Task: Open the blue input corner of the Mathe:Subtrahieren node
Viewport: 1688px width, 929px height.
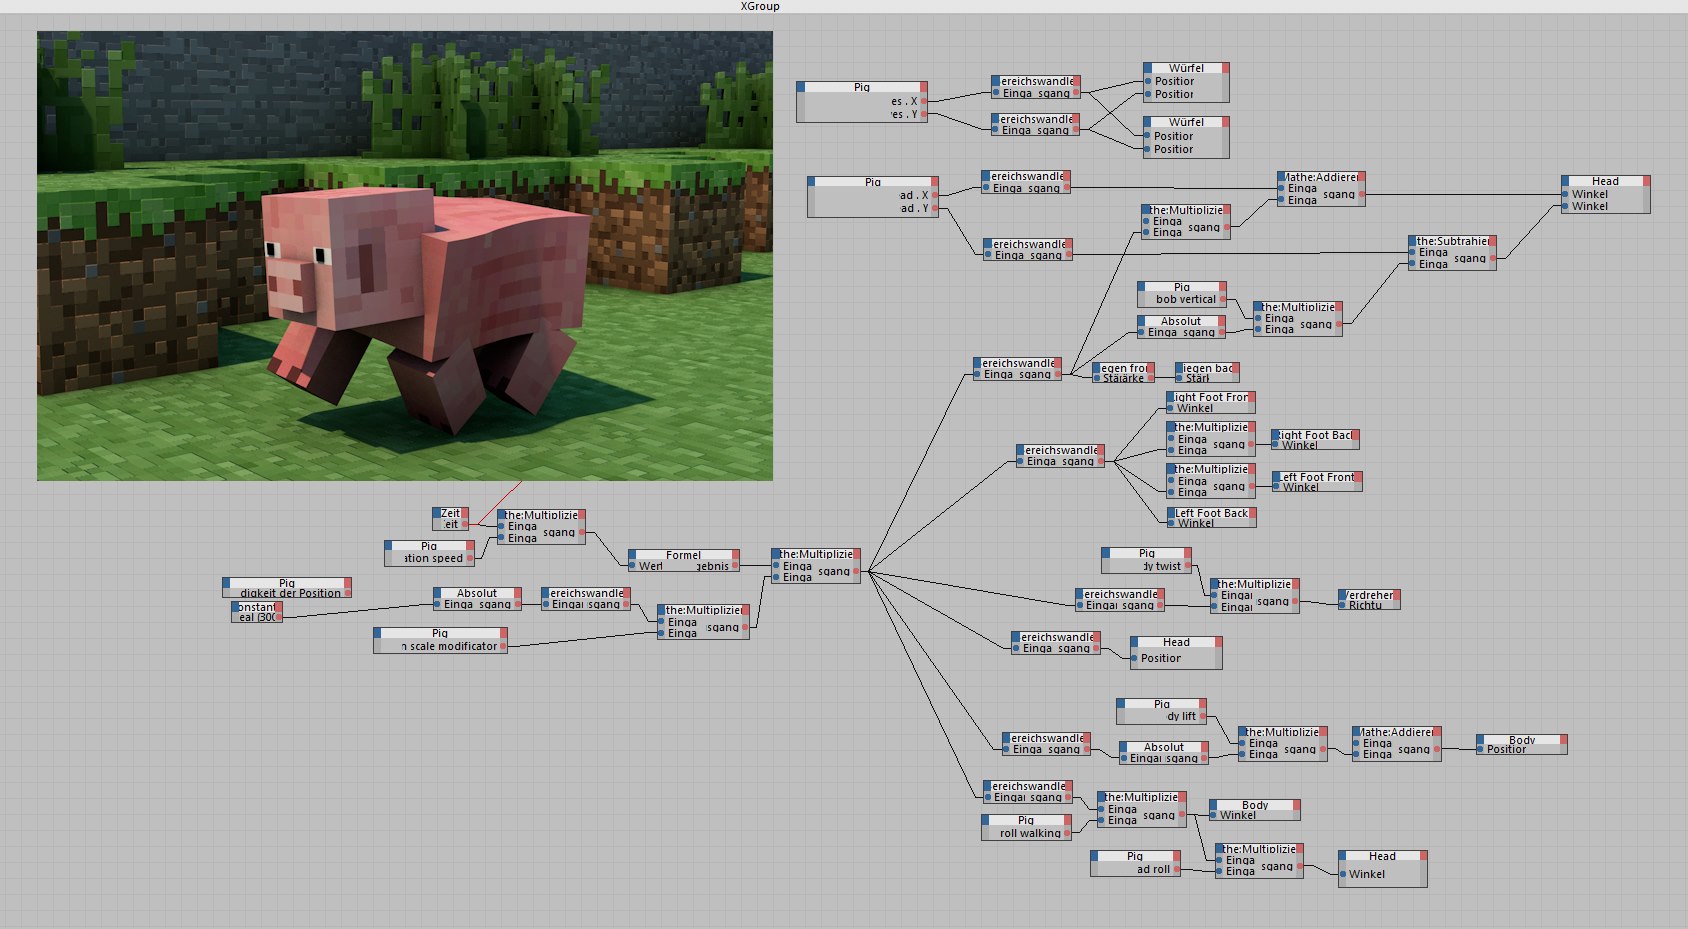Action: tap(1413, 240)
